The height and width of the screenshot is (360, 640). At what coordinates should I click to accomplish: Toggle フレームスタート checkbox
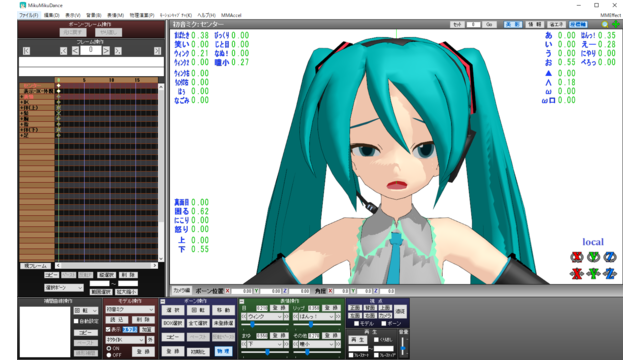click(351, 356)
